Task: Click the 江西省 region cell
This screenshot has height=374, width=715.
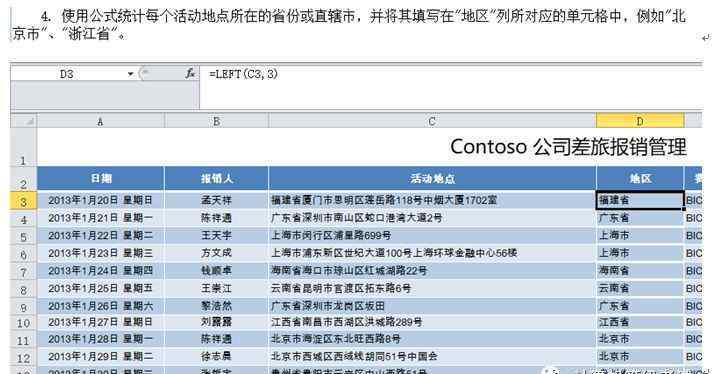Action: (640, 322)
